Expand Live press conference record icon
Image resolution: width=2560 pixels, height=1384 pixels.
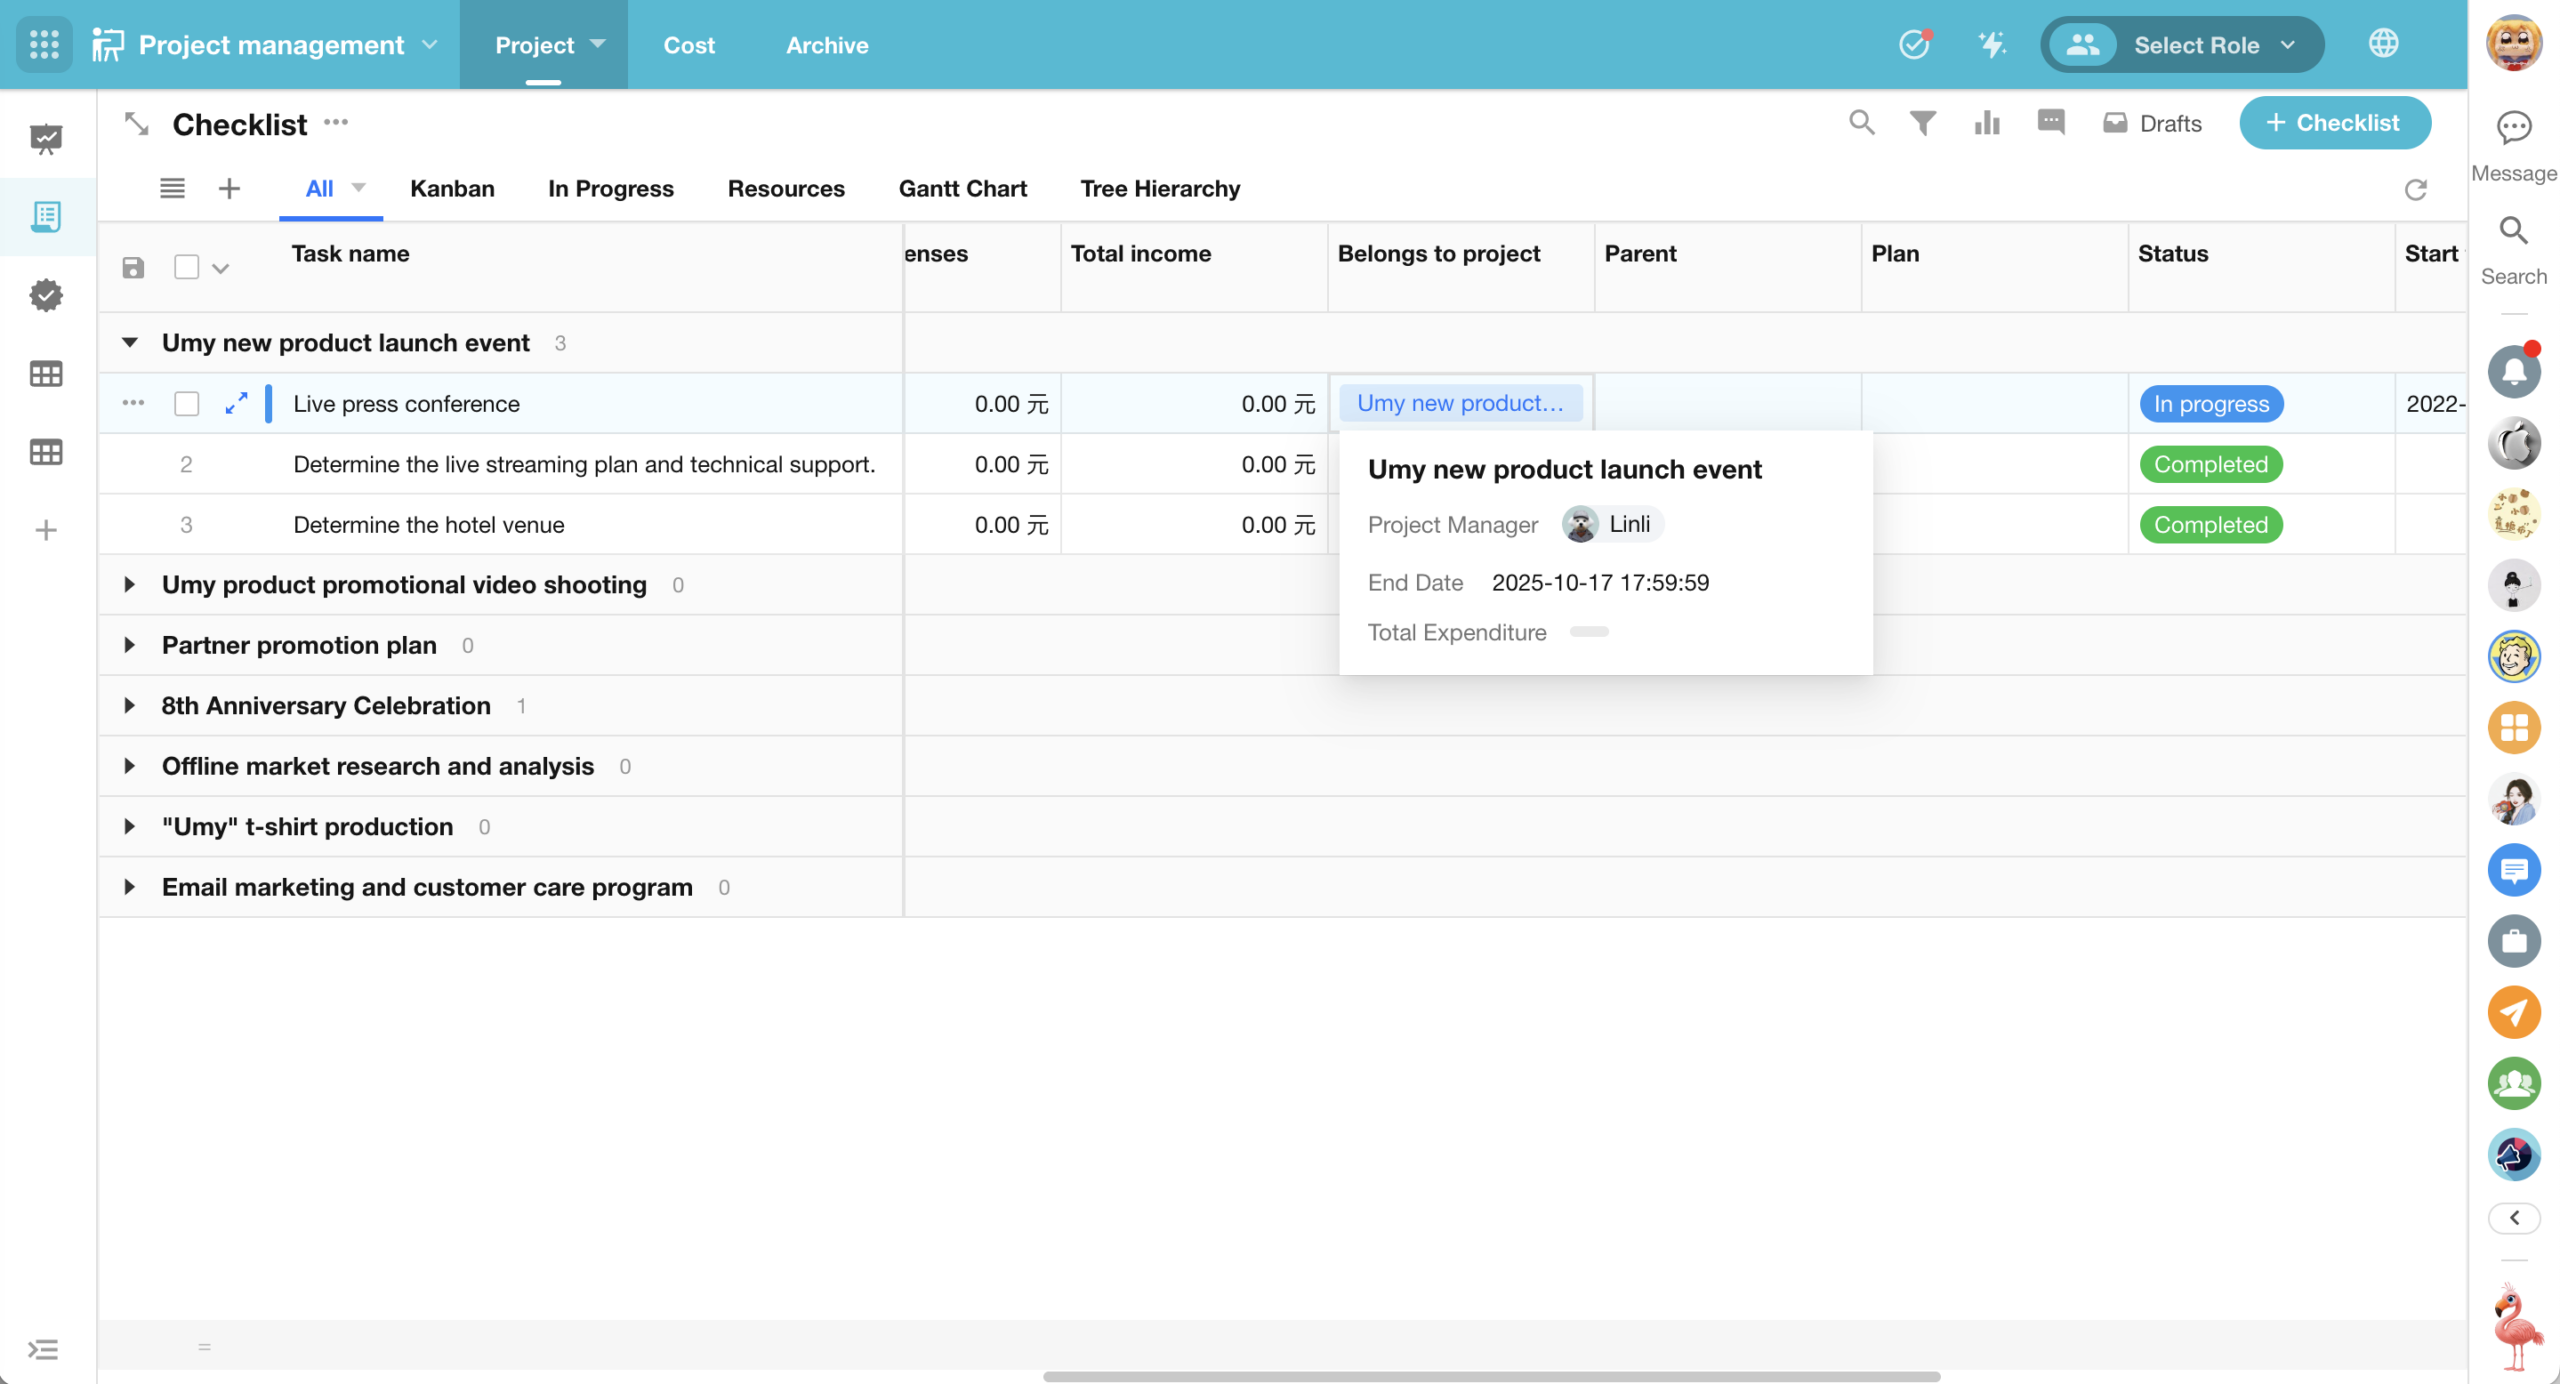point(236,403)
